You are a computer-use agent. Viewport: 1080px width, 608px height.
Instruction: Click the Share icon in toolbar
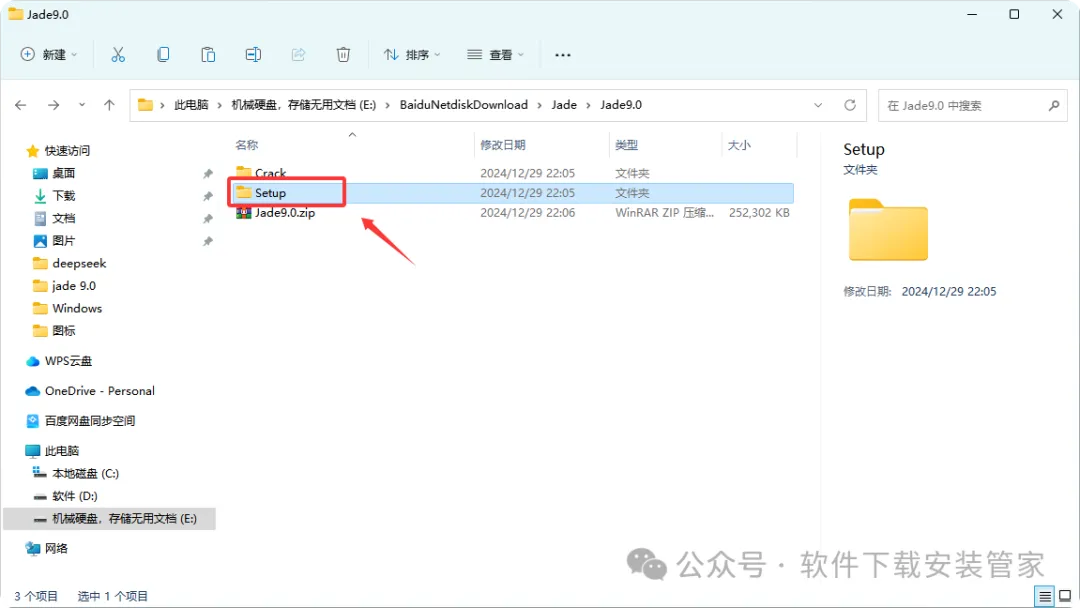(x=298, y=54)
